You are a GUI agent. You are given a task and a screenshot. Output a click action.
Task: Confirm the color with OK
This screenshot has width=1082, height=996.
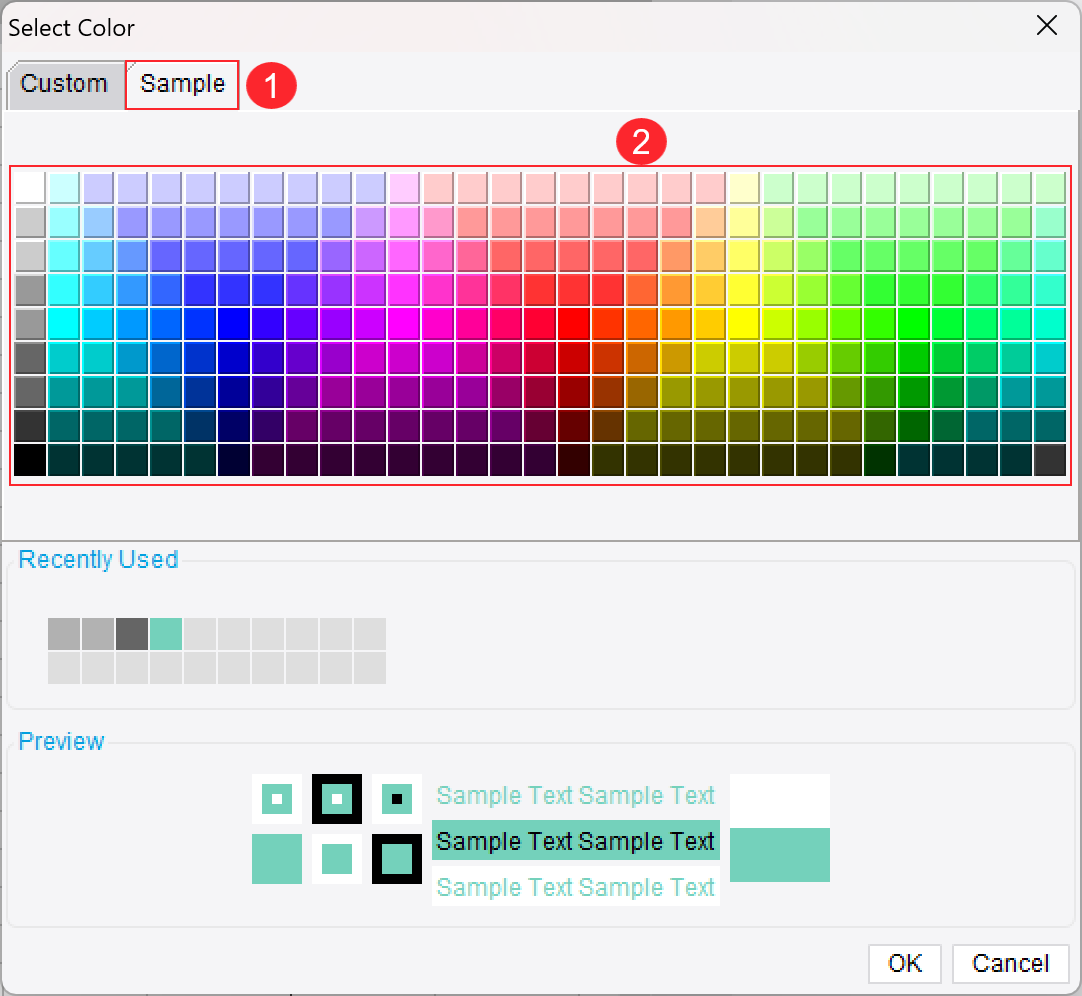(x=905, y=963)
